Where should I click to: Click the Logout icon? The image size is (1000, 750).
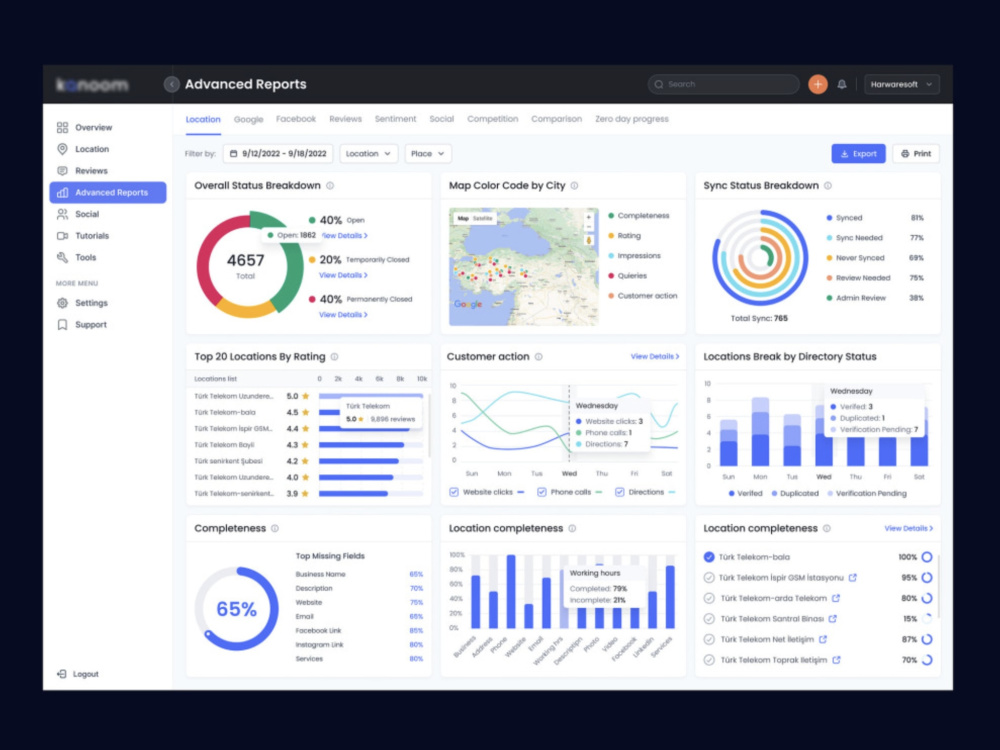(62, 674)
